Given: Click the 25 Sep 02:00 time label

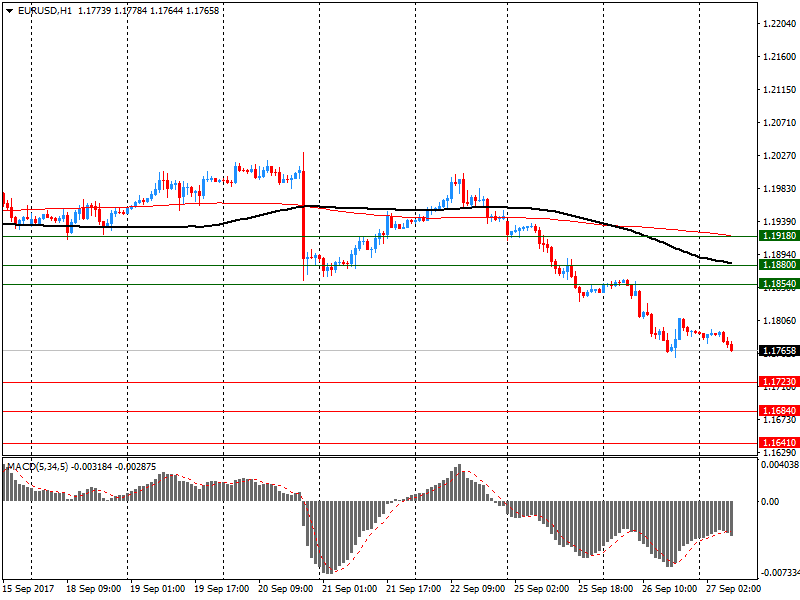Looking at the screenshot, I should coord(541,589).
